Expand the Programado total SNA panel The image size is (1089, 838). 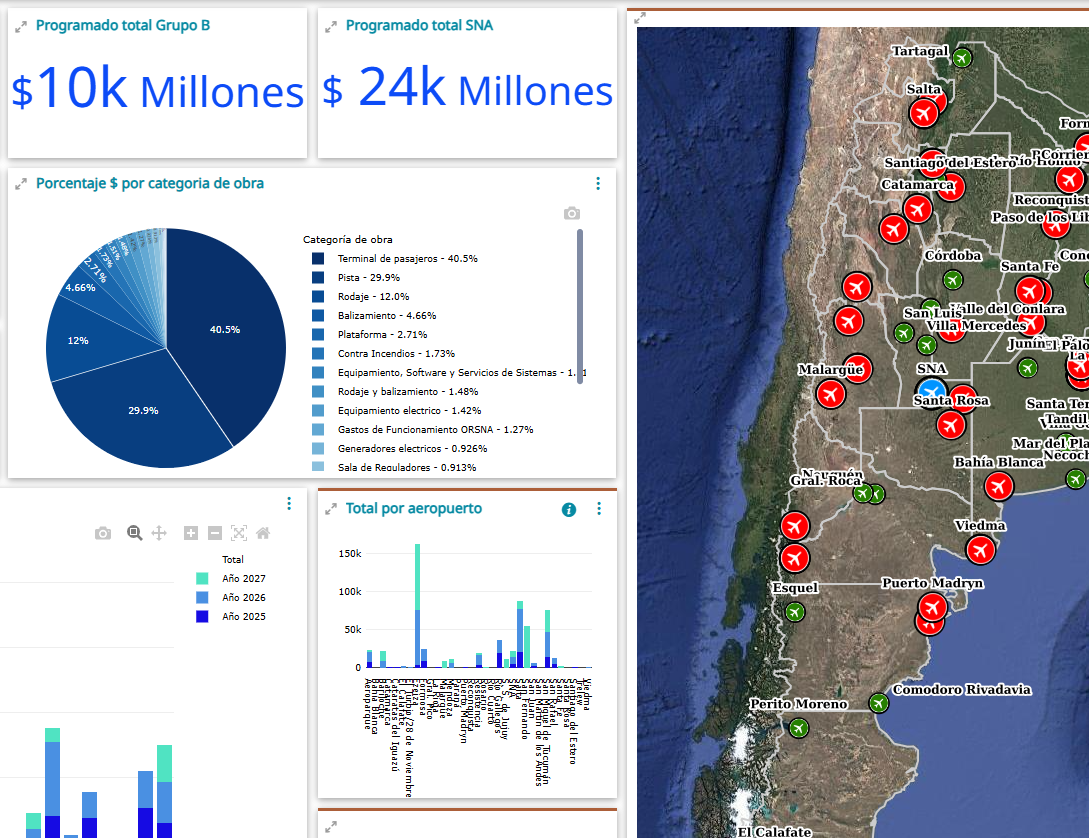[x=331, y=27]
